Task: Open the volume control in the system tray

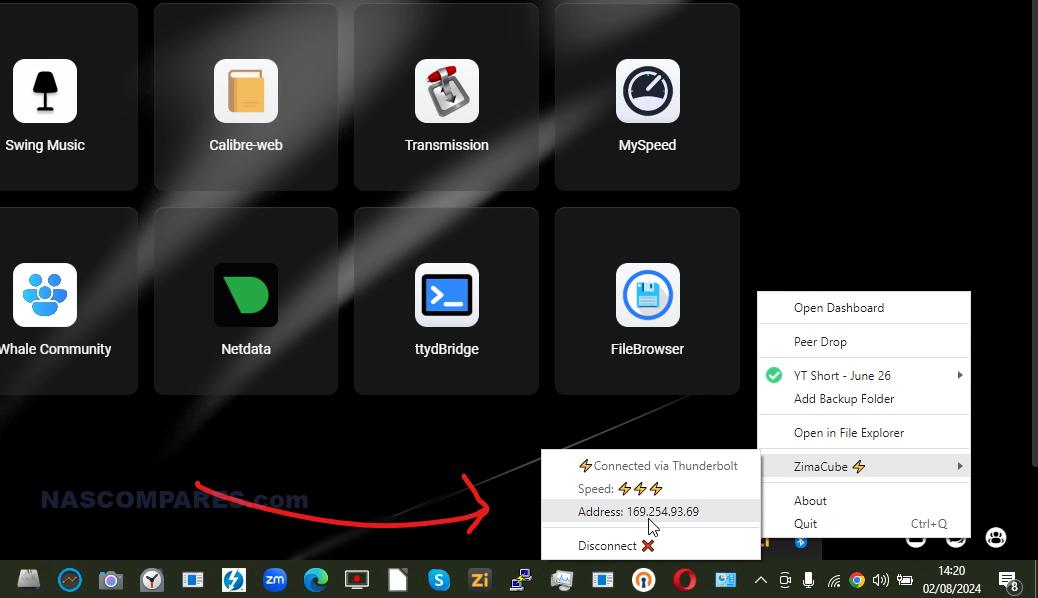Action: coord(880,581)
